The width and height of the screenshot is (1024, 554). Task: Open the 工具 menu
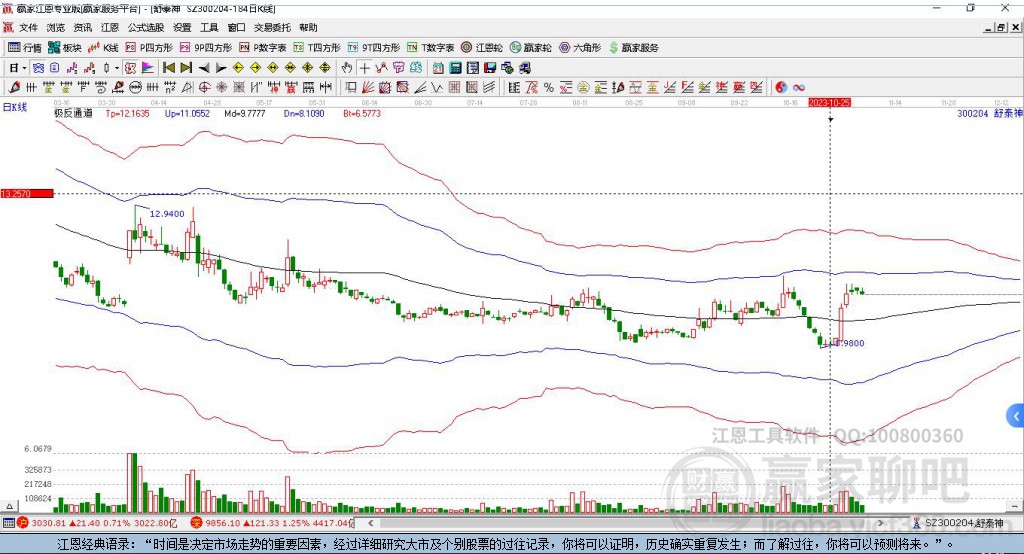click(x=209, y=27)
